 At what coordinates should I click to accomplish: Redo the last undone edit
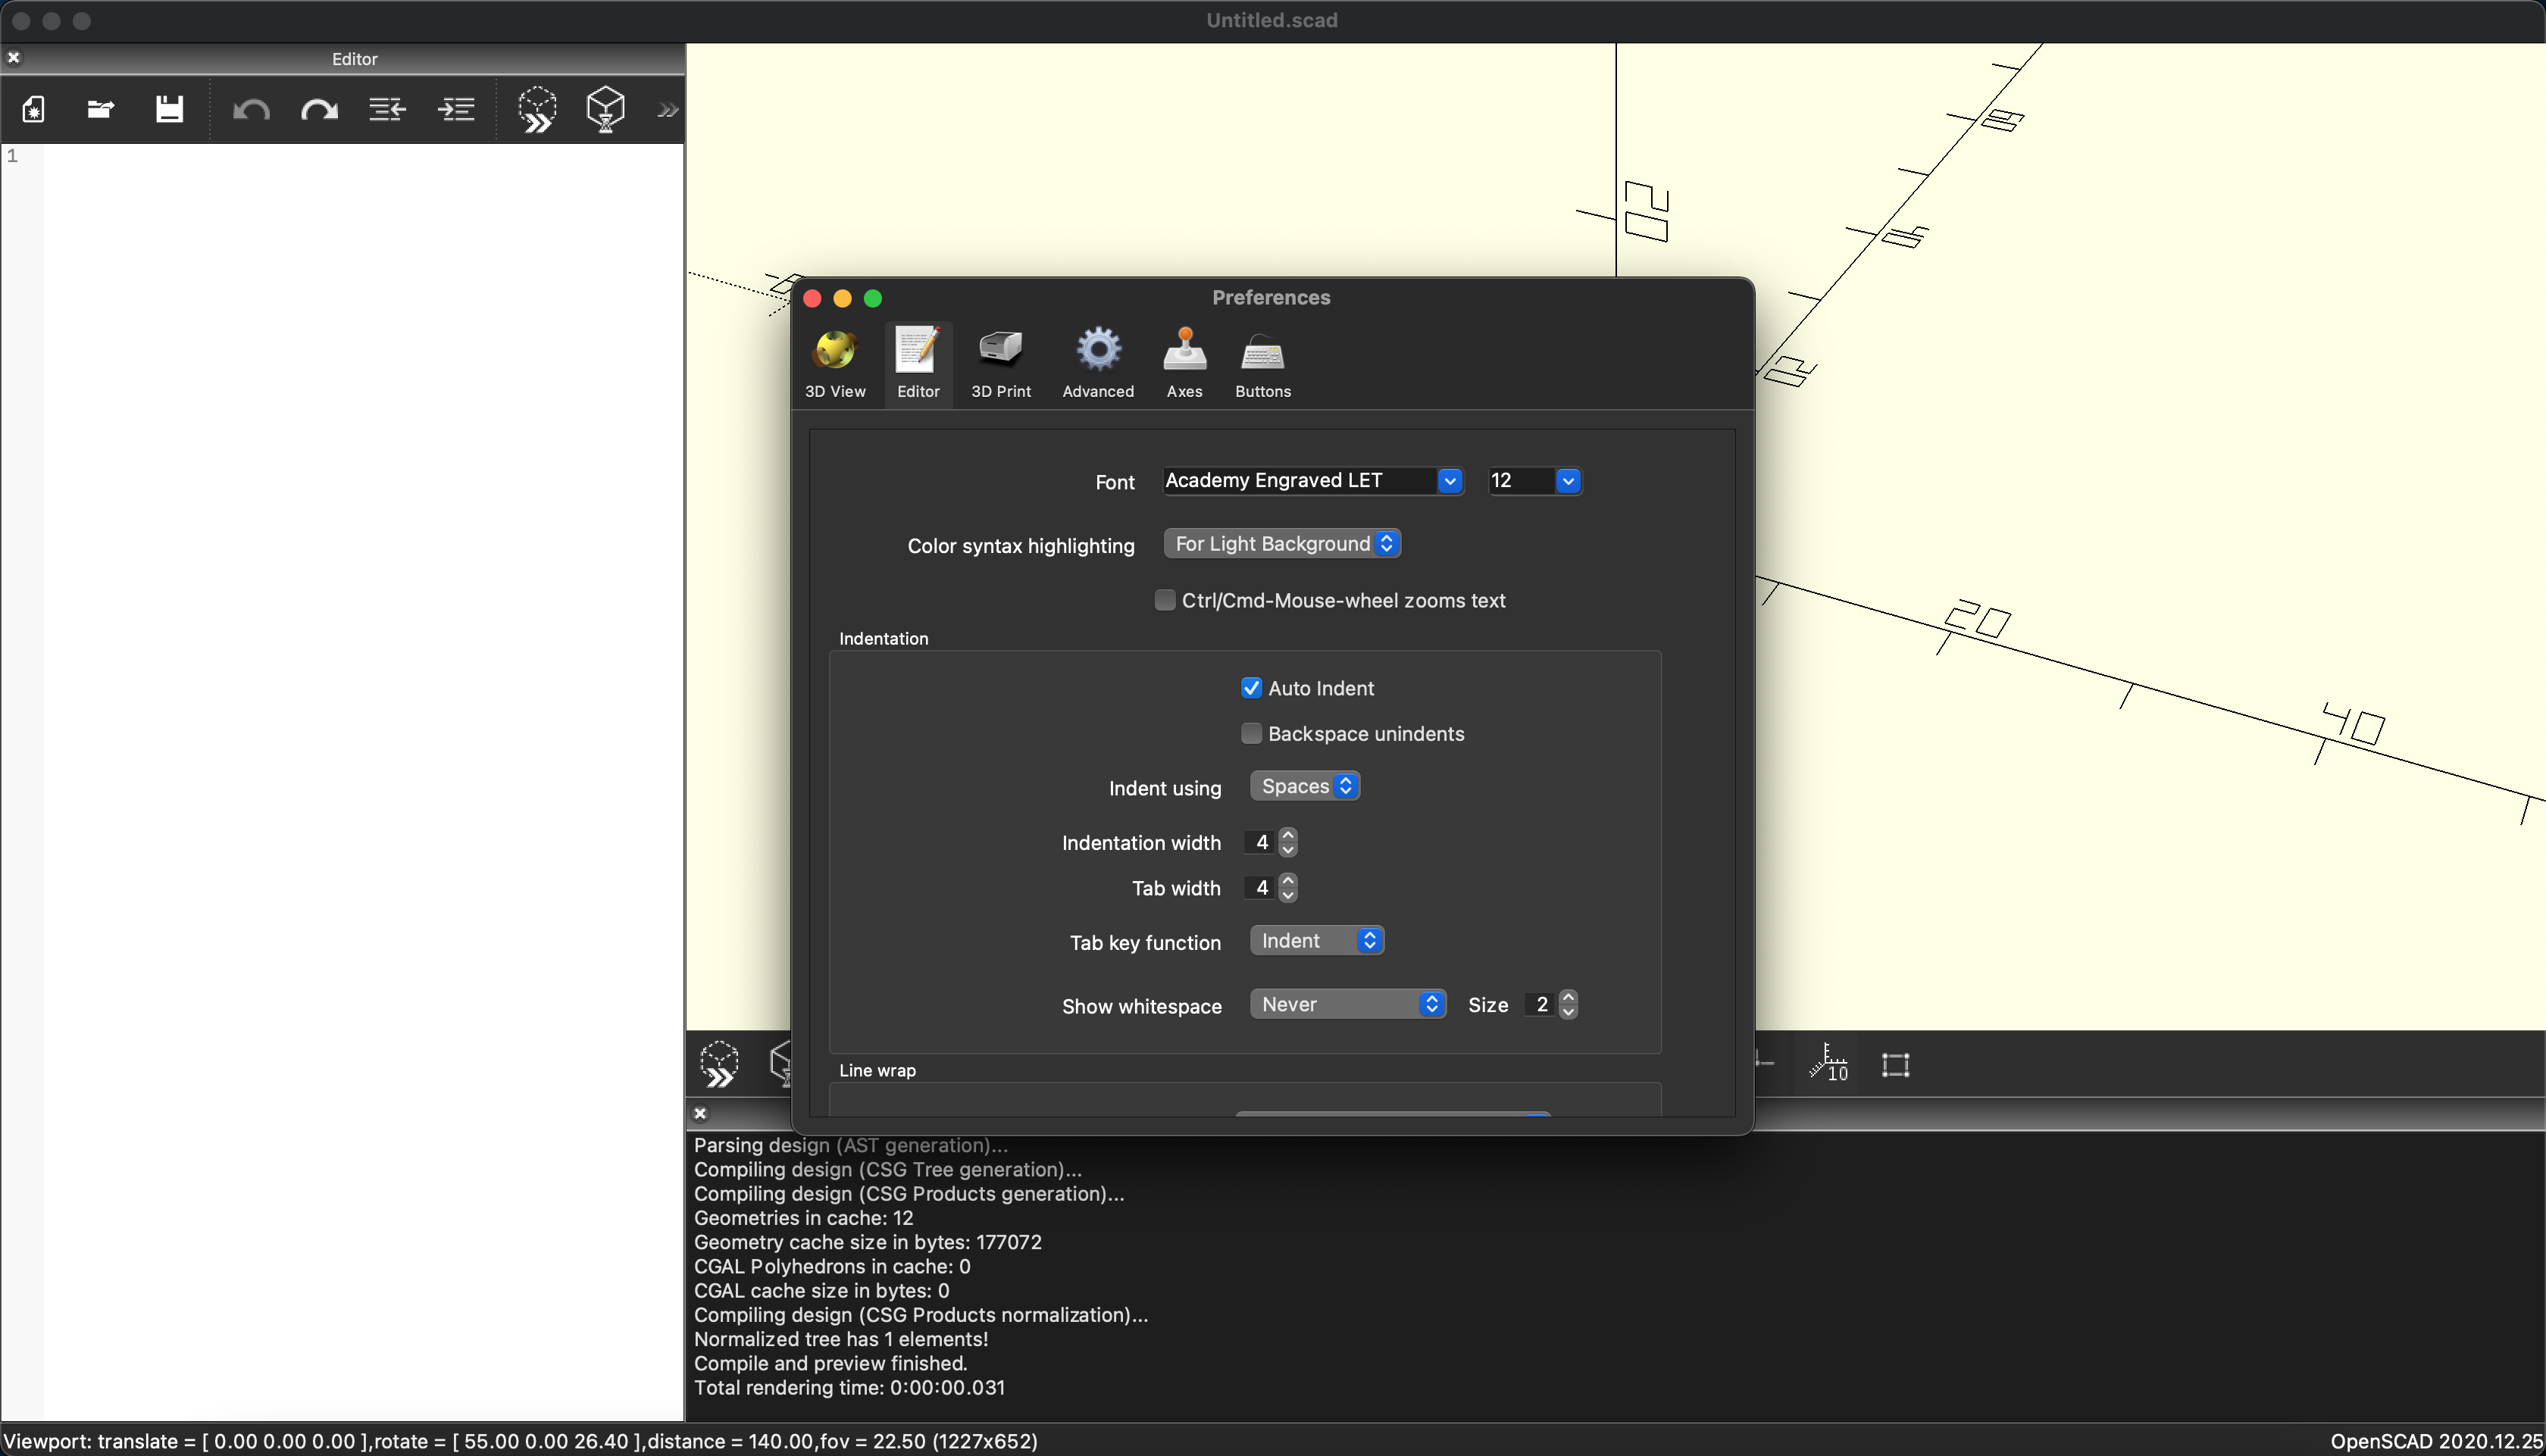point(318,110)
